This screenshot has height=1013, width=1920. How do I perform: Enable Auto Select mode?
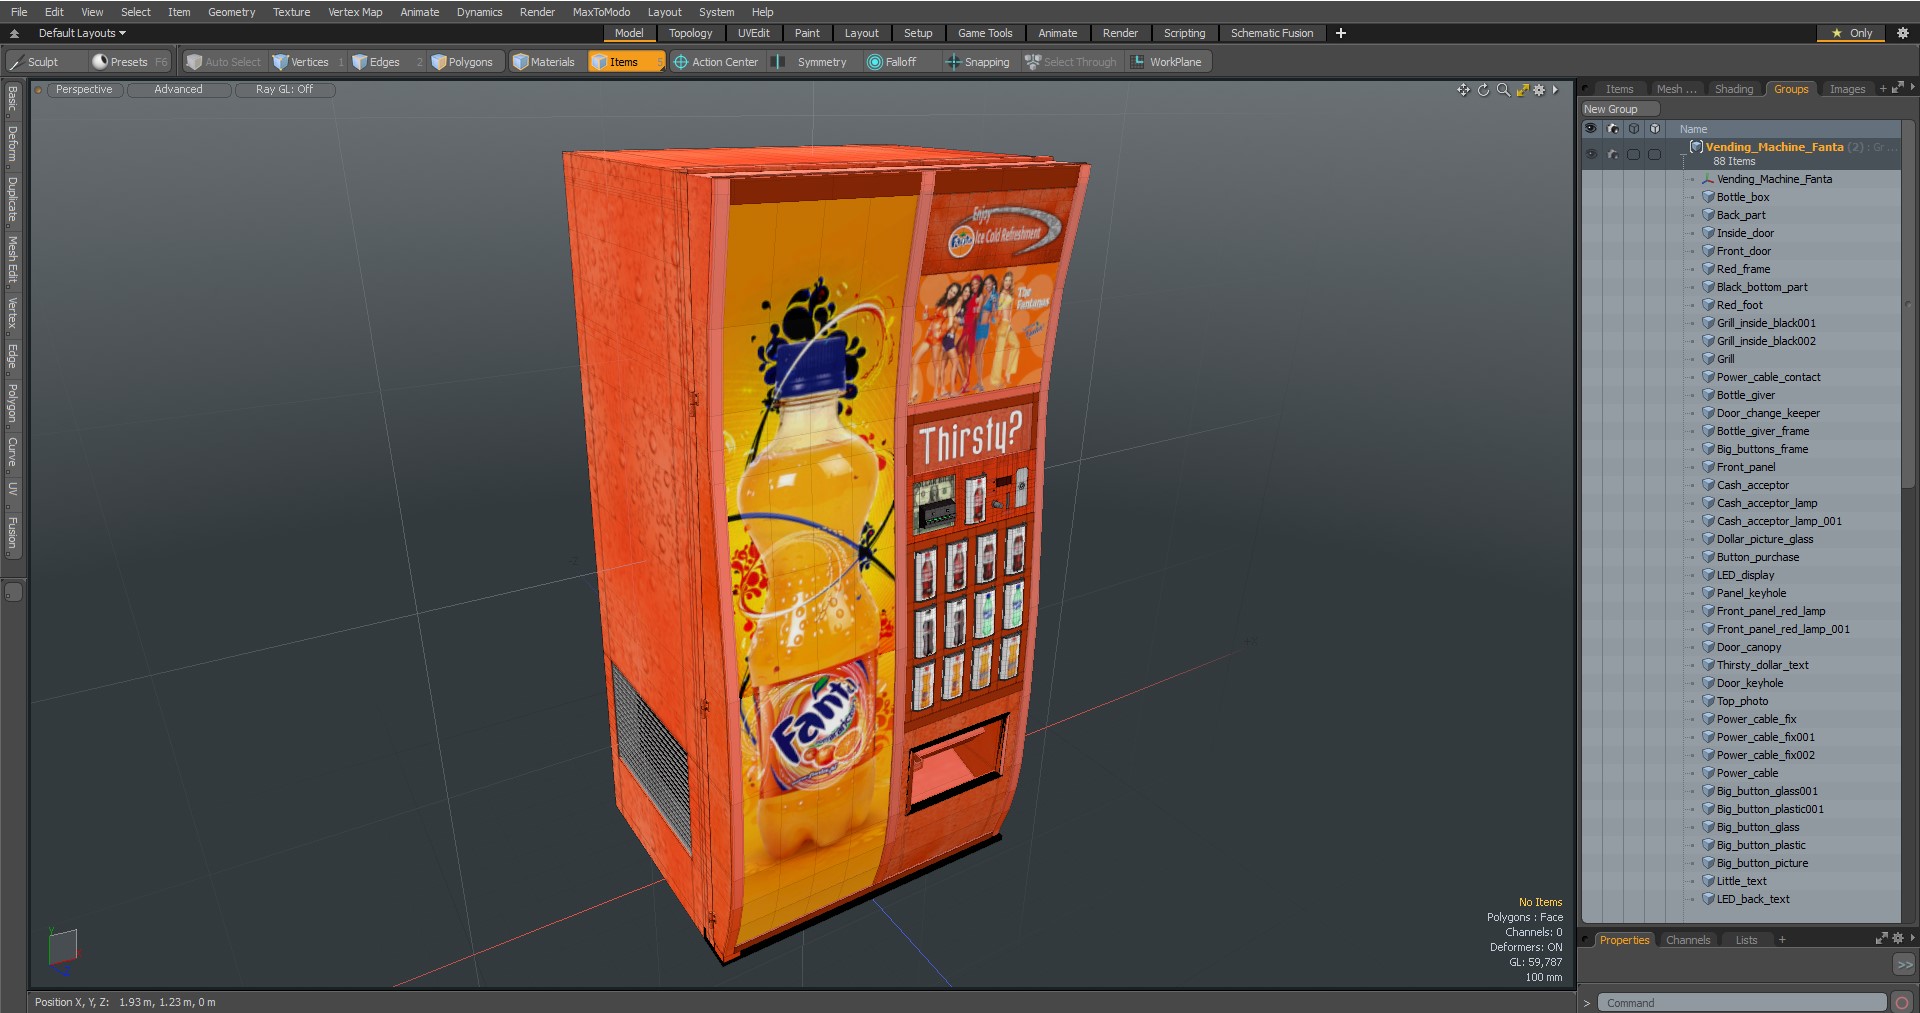pos(224,62)
